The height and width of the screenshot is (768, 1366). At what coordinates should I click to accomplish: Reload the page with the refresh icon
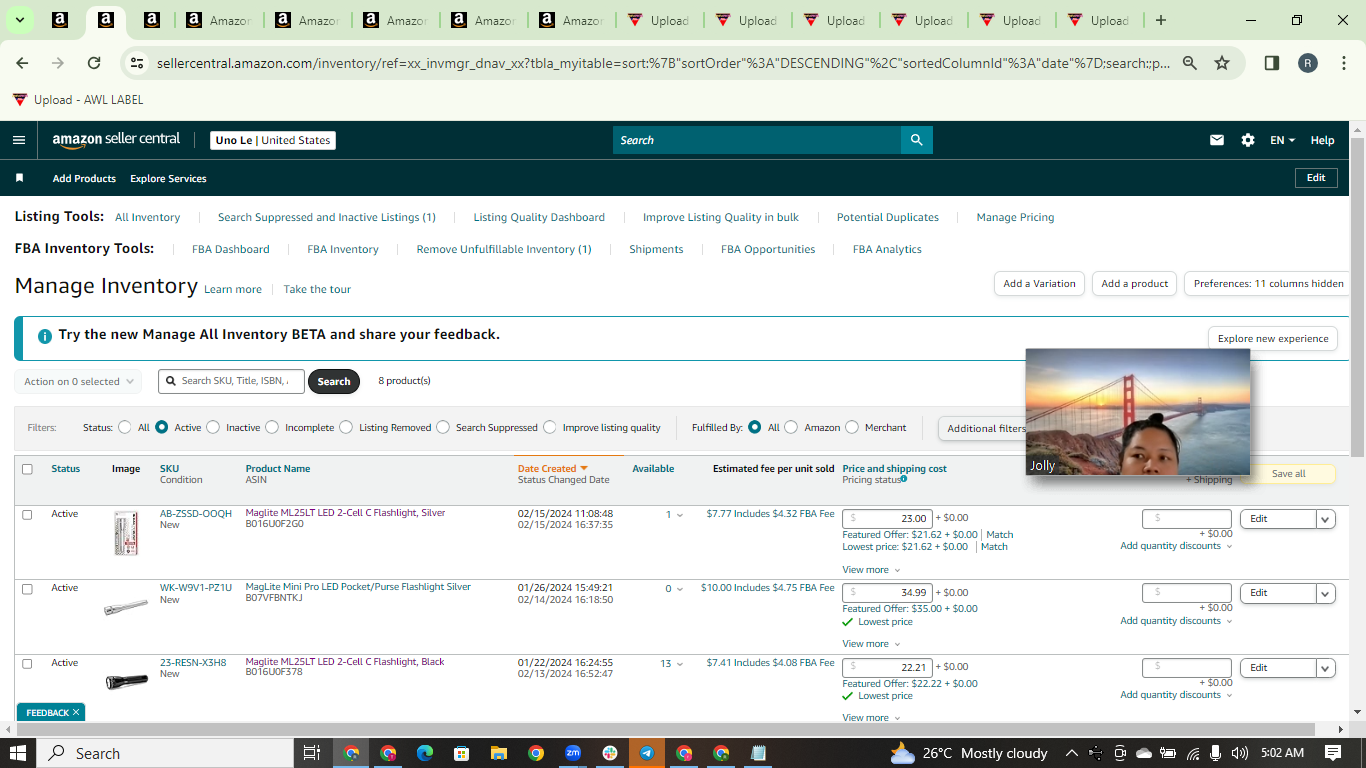tap(94, 63)
